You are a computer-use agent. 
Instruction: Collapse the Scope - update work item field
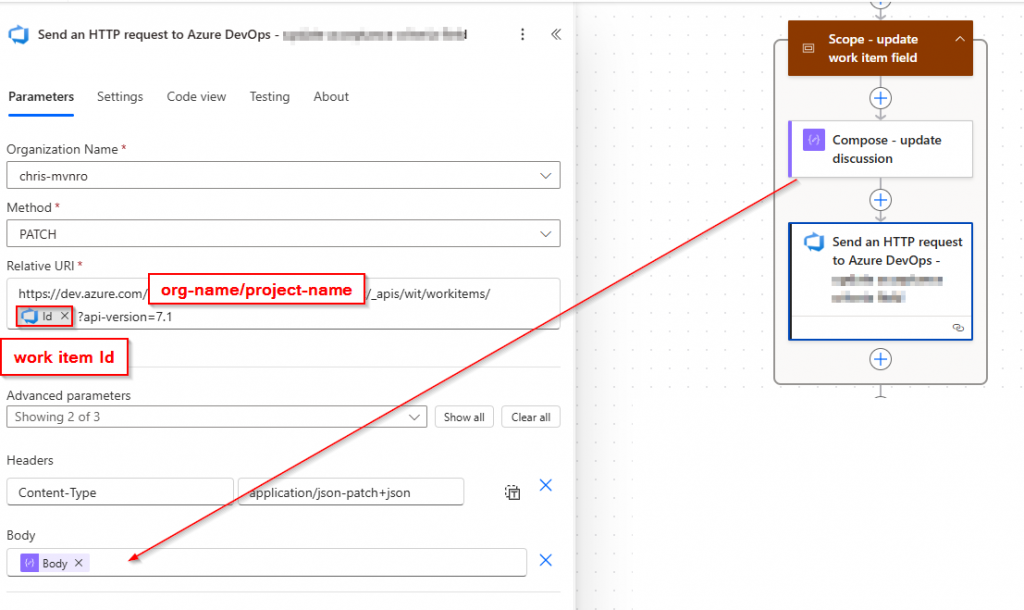[x=959, y=39]
